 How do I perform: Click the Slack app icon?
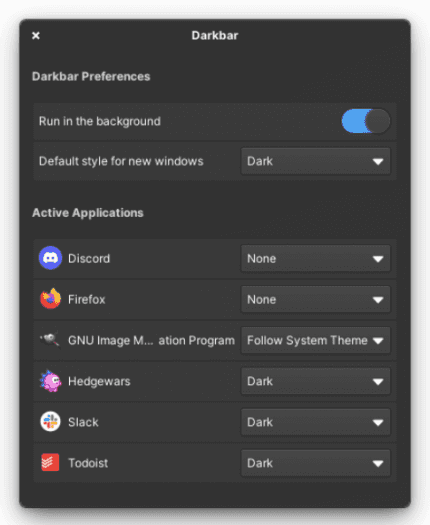50,422
